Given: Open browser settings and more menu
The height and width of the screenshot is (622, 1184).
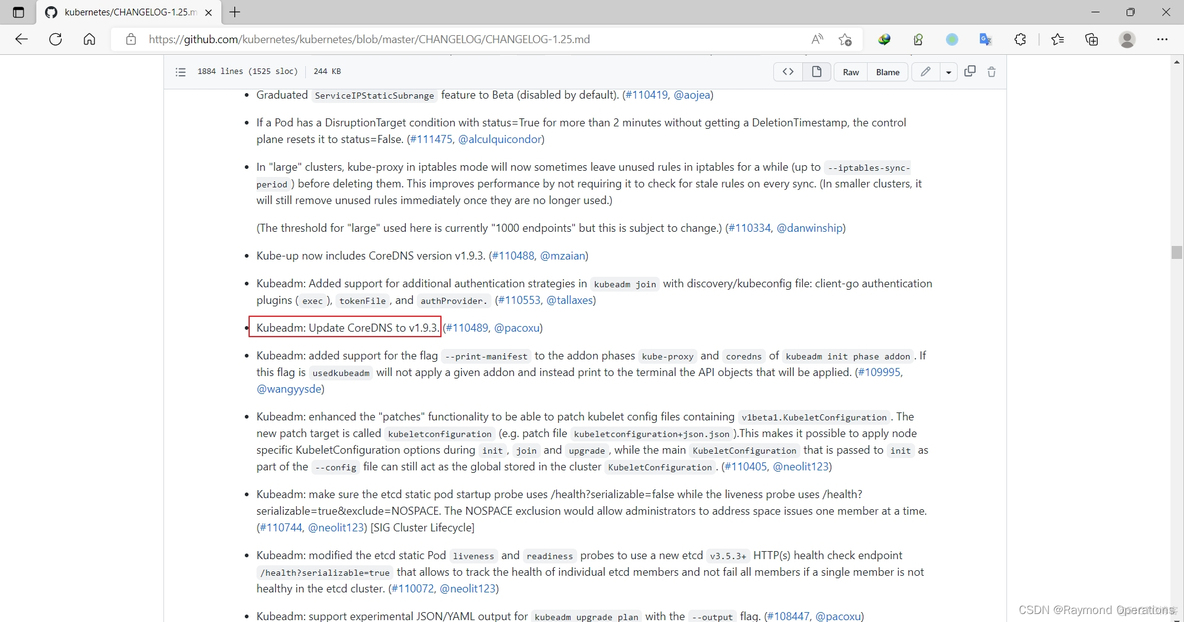Looking at the screenshot, I should tap(1162, 39).
